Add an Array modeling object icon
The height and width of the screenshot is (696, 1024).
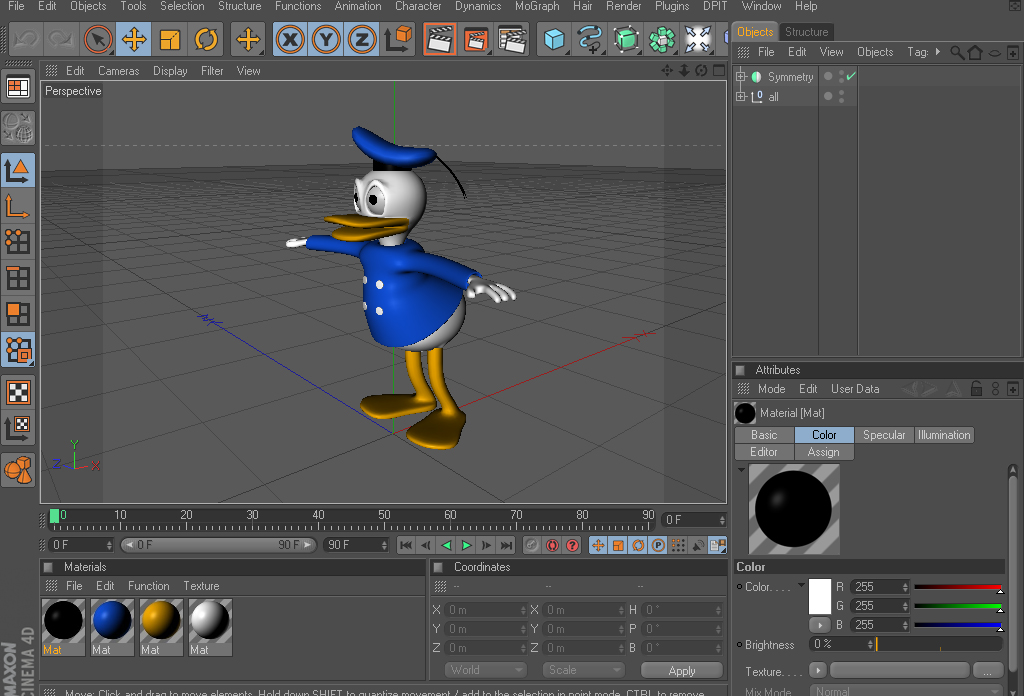click(662, 39)
